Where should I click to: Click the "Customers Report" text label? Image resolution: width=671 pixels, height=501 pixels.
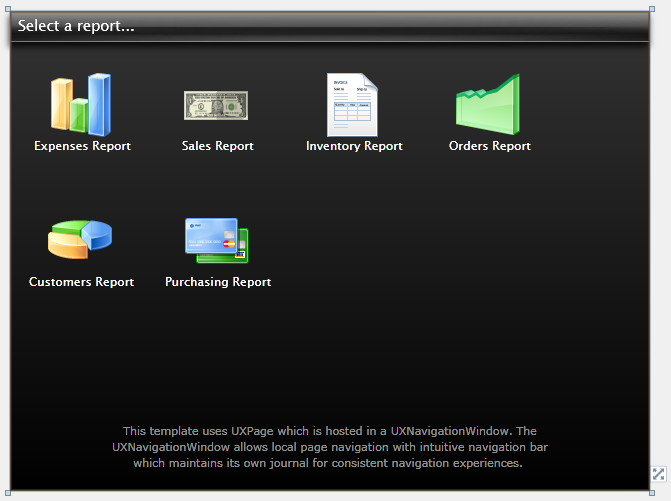(x=81, y=282)
